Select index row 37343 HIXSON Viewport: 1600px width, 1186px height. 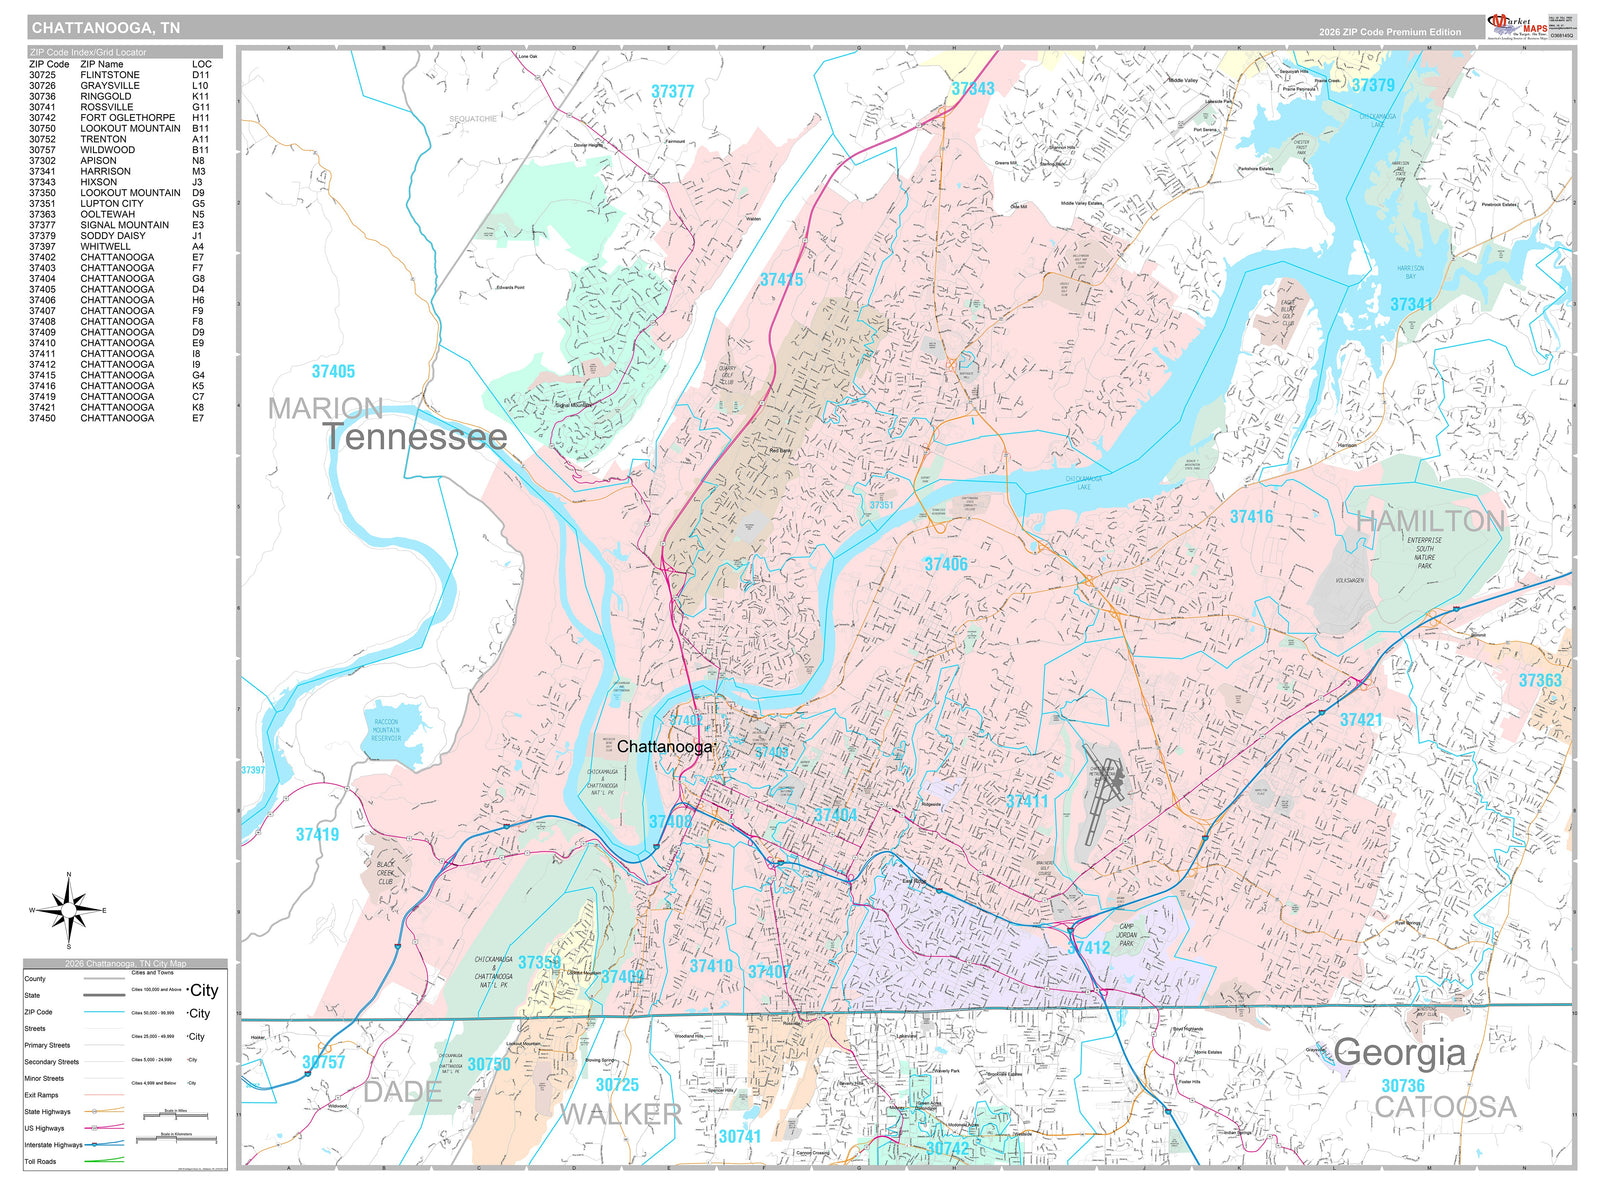pos(120,182)
